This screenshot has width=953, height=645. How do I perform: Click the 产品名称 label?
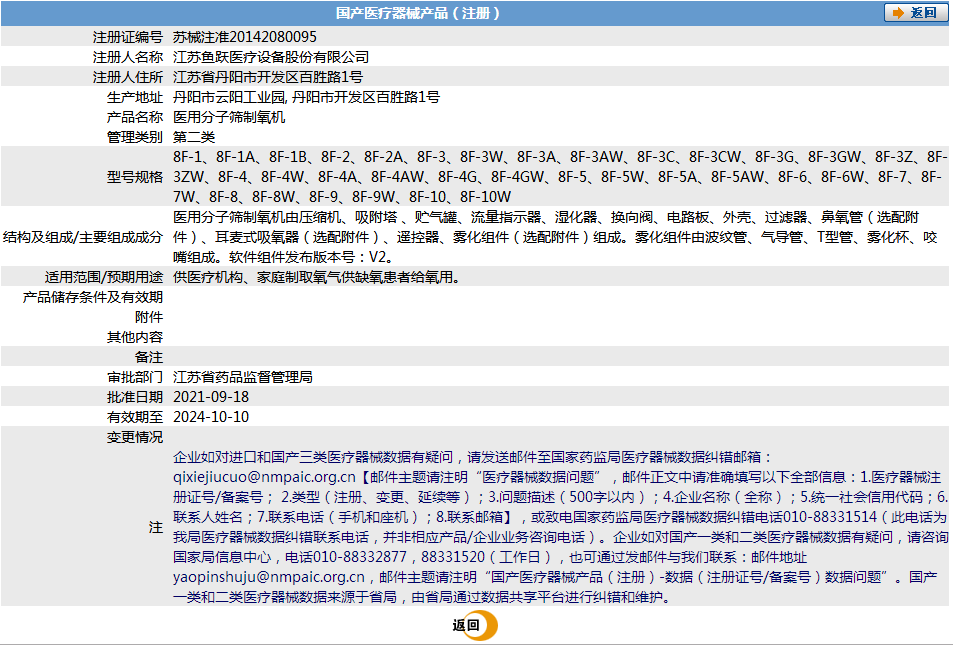135,117
